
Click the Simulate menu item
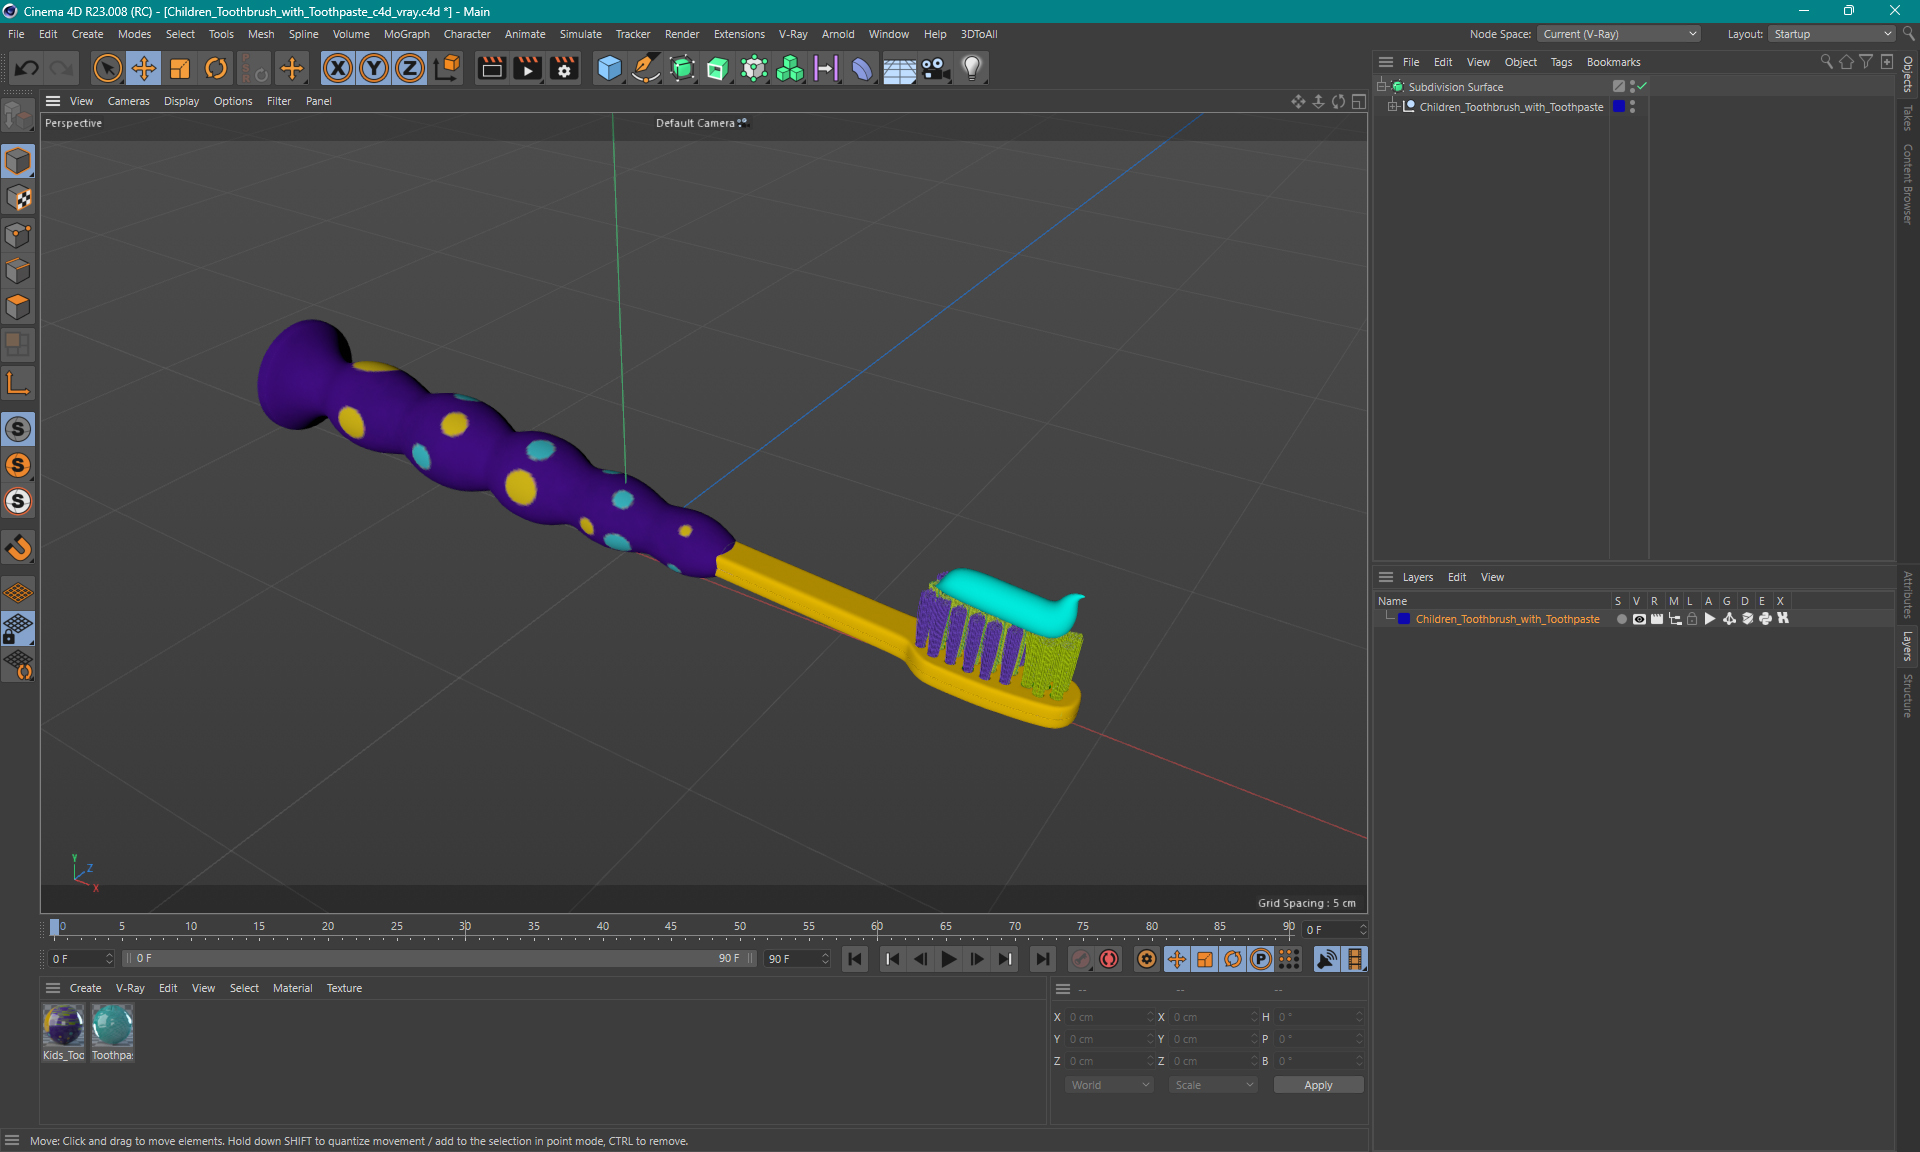coord(577,33)
